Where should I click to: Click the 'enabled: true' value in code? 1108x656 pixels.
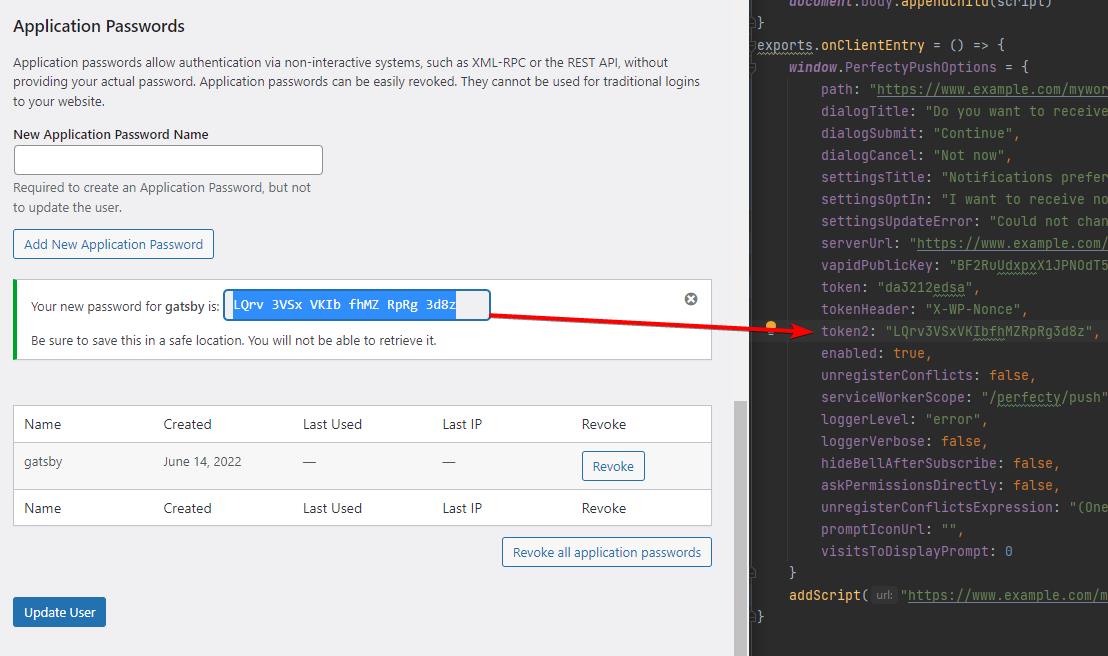coord(911,353)
